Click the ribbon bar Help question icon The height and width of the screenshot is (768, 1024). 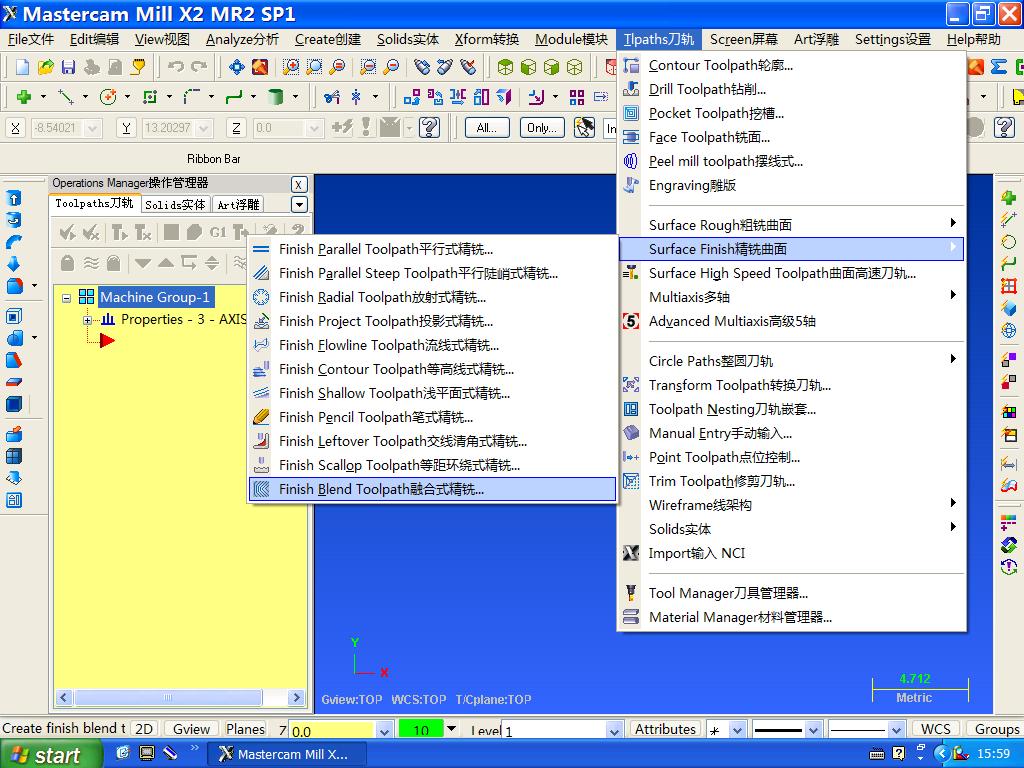[x=430, y=127]
